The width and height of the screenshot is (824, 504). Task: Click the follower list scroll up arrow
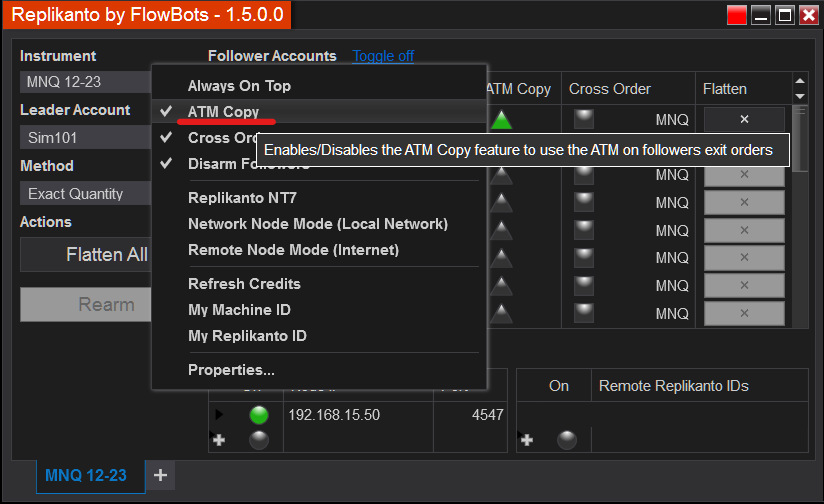800,81
